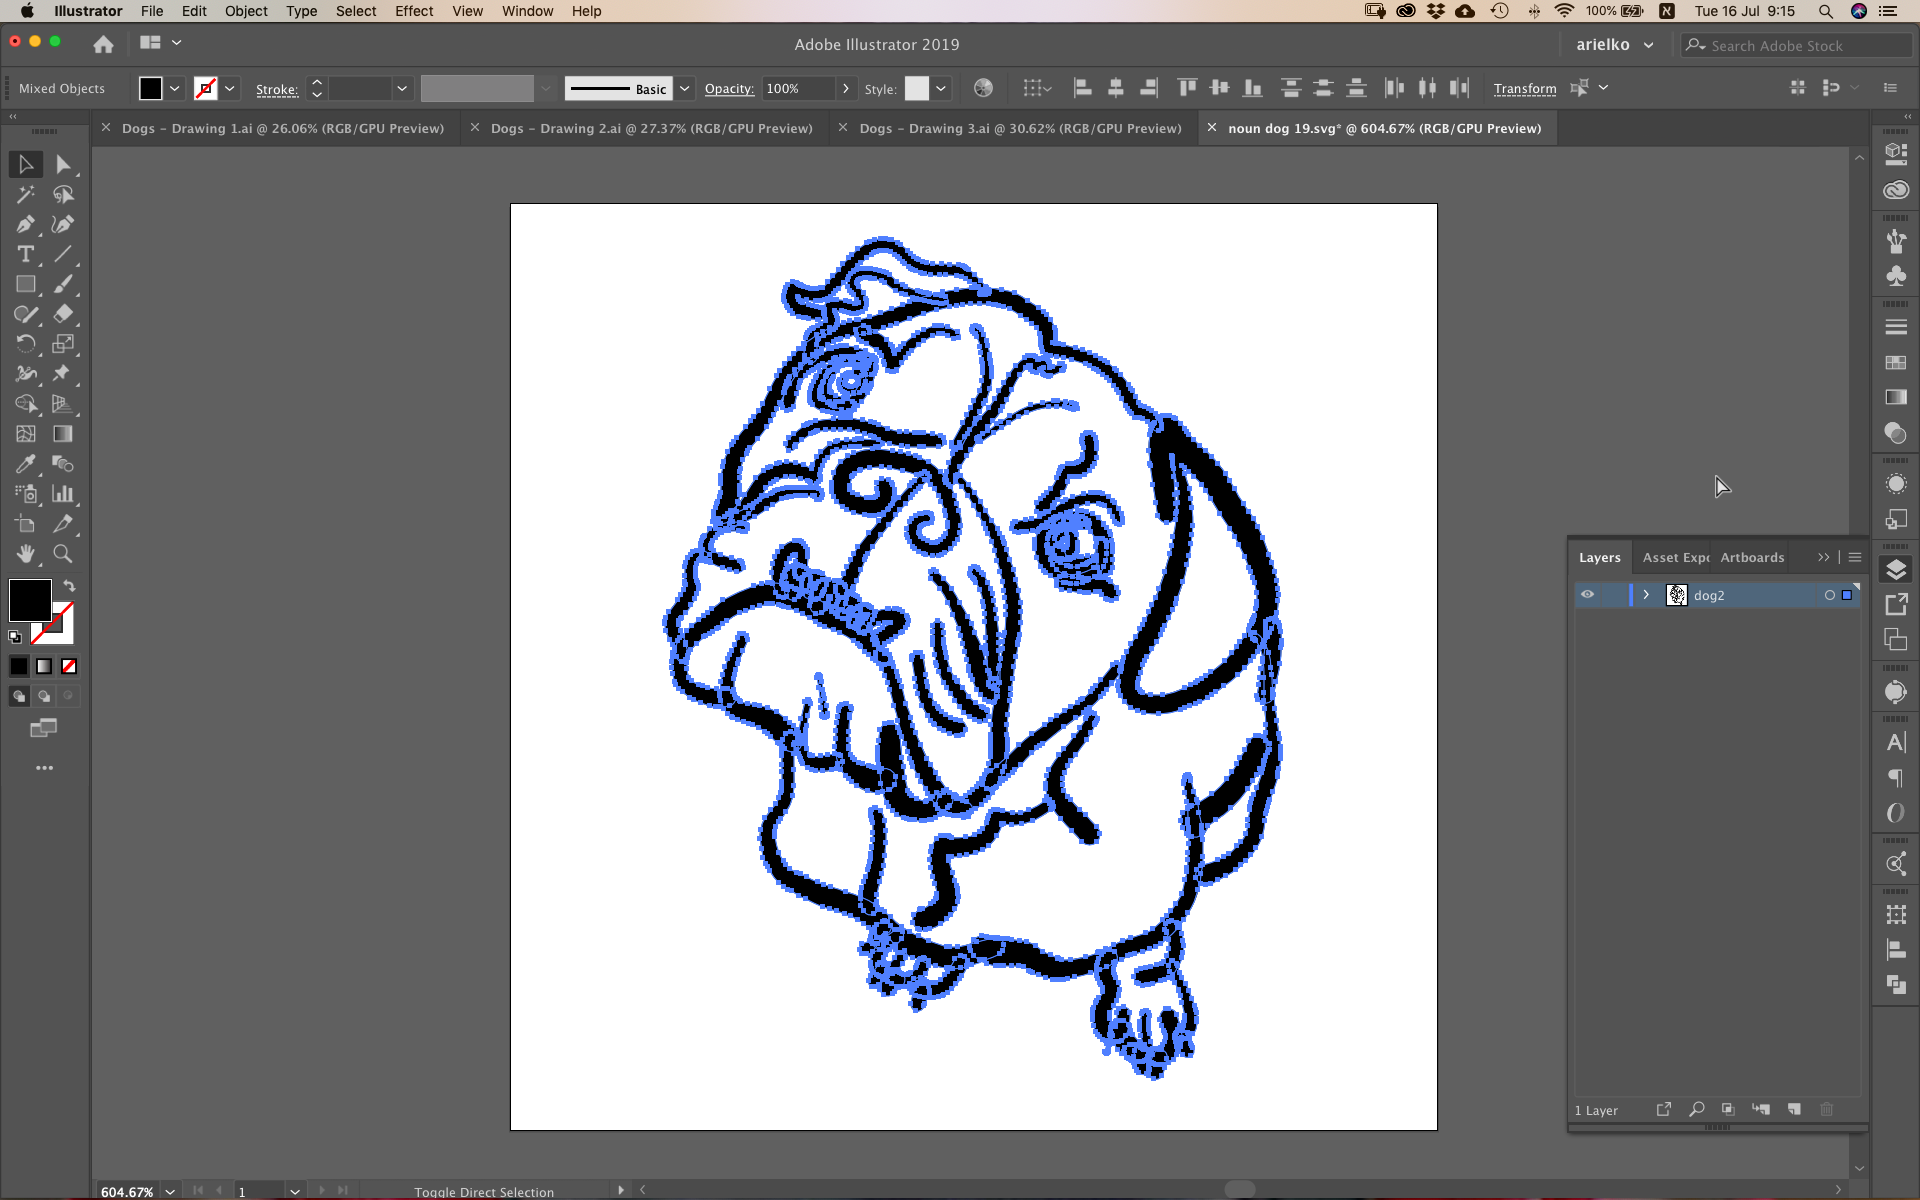Click the Create New Layer icon
Screen dimensions: 1920x1200
tap(1794, 1109)
